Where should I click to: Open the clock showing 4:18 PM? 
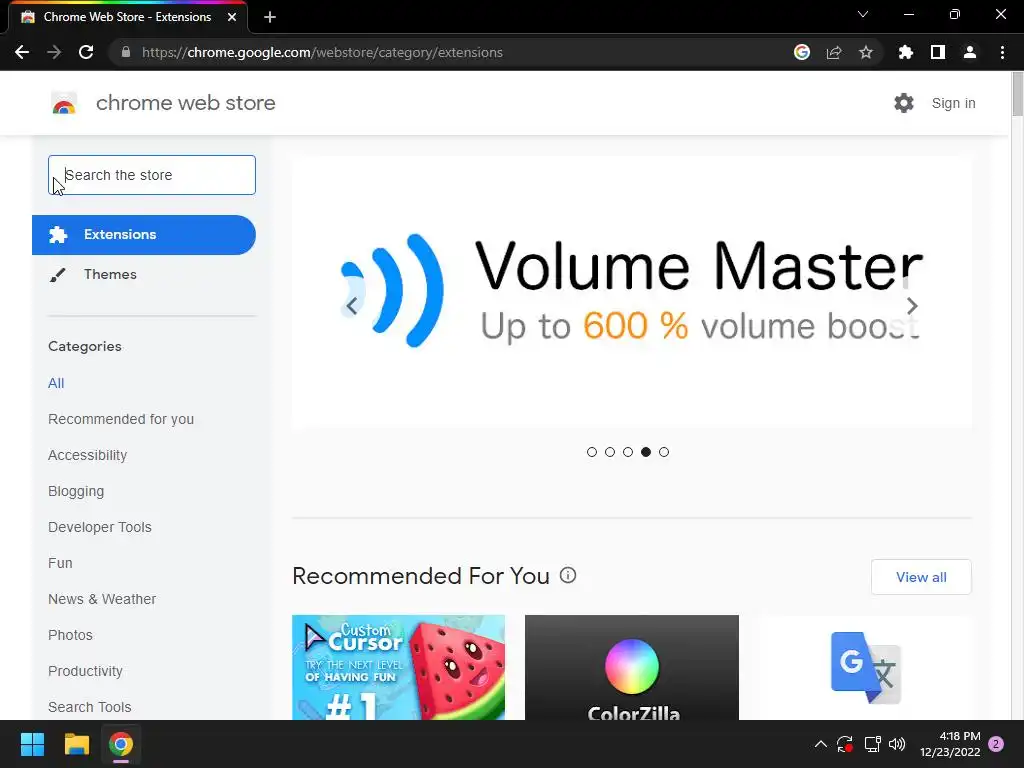point(950,744)
